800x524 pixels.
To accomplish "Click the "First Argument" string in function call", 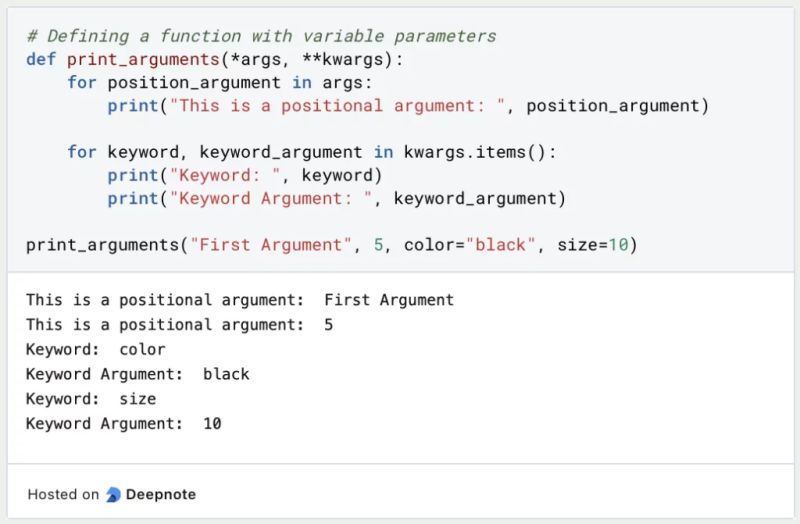I will pos(265,245).
